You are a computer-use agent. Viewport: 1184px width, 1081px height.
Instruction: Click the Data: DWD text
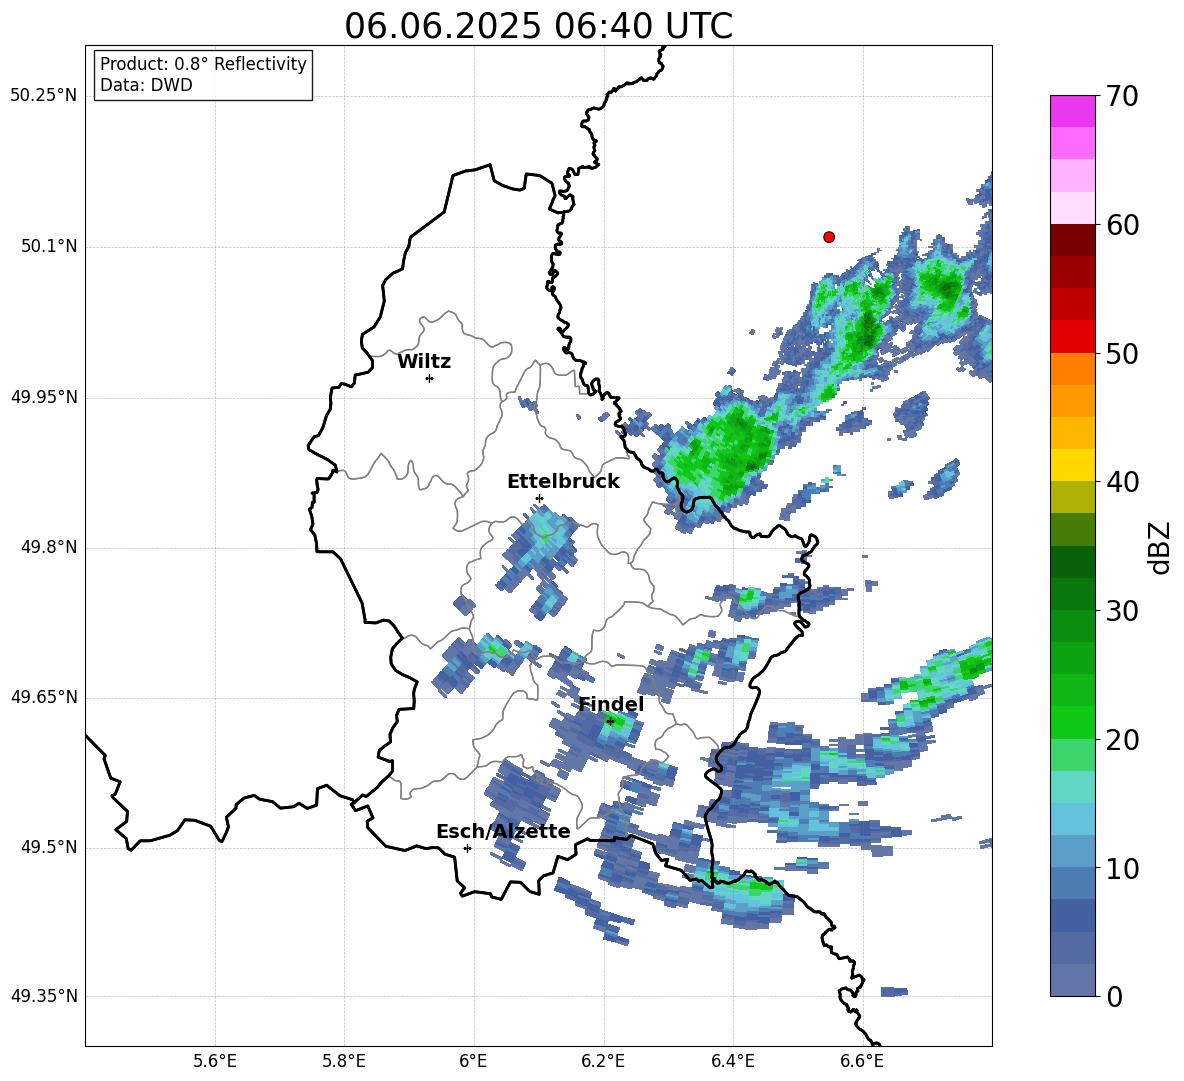146,85
